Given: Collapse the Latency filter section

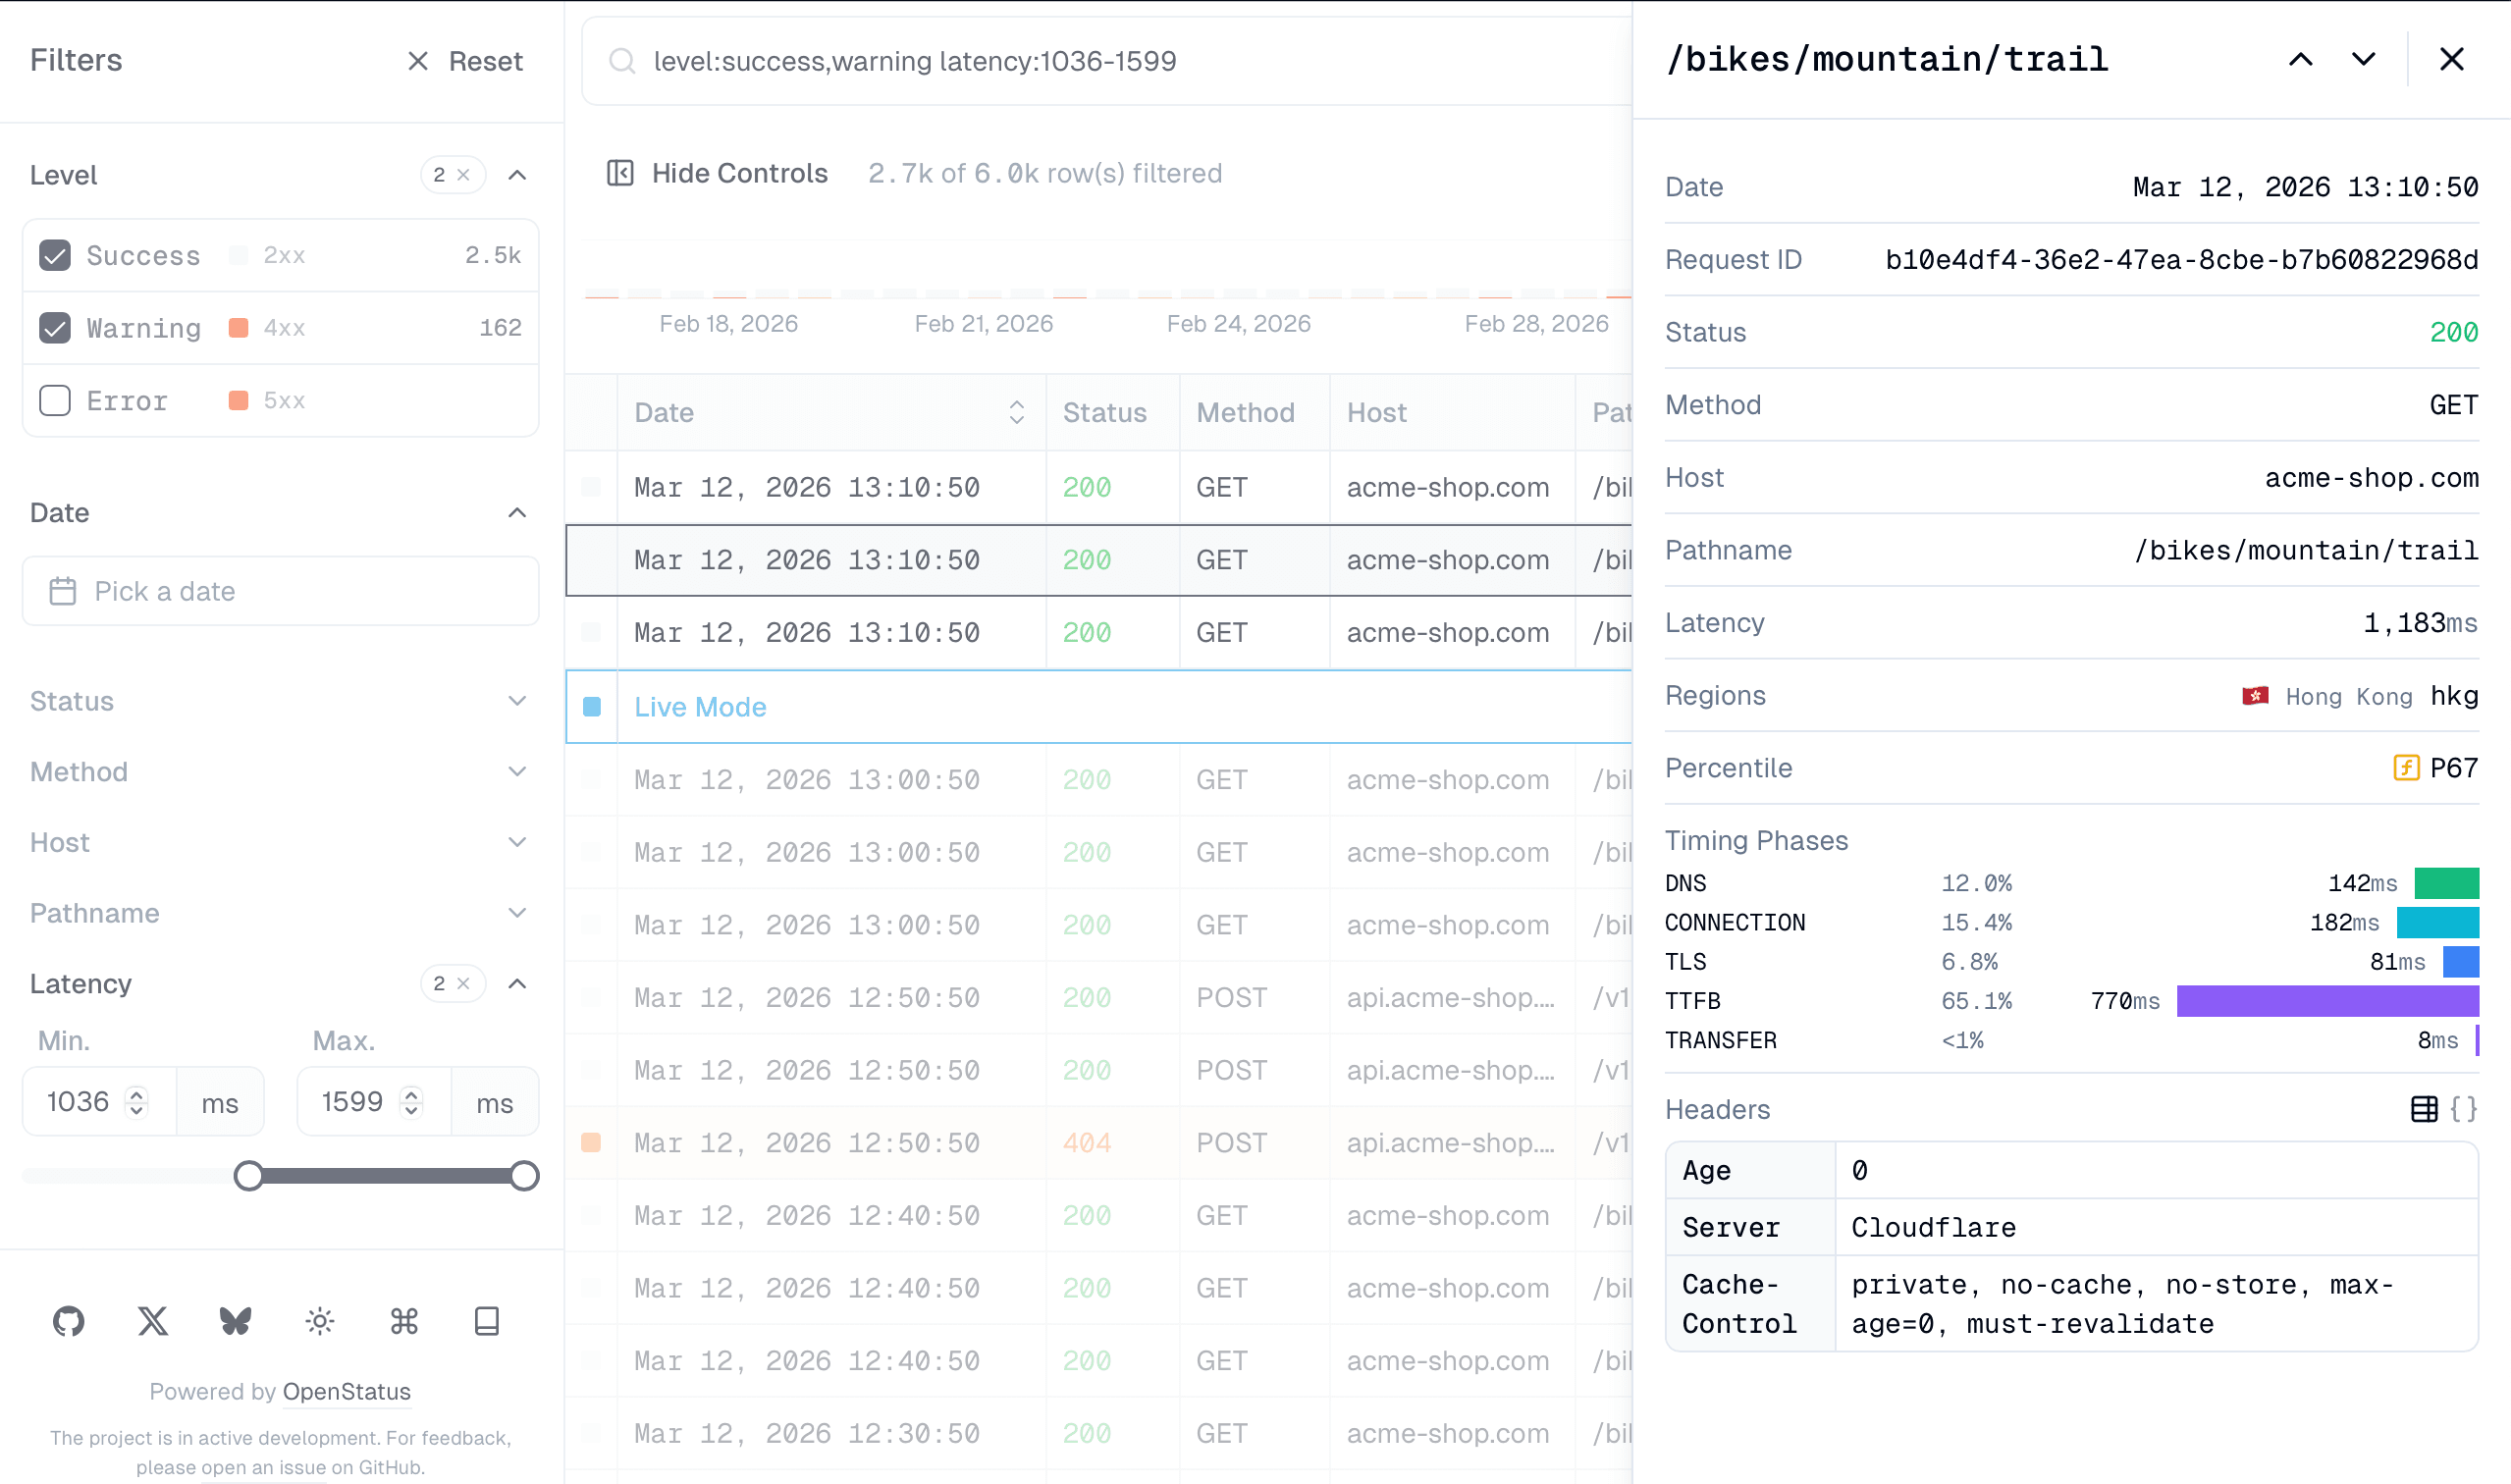Looking at the screenshot, I should (517, 984).
